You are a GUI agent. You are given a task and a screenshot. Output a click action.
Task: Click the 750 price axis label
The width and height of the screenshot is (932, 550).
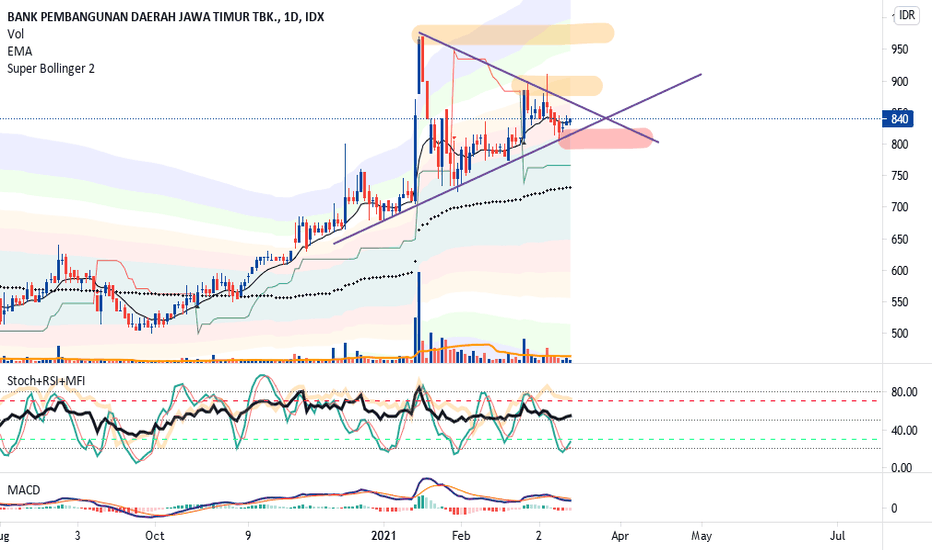click(x=900, y=176)
